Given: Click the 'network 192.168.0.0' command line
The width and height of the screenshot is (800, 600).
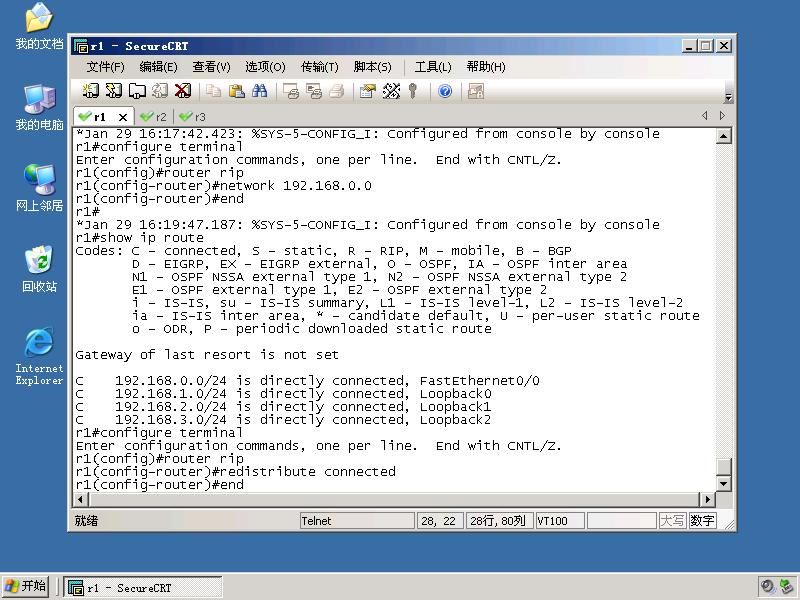Looking at the screenshot, I should 224,186.
